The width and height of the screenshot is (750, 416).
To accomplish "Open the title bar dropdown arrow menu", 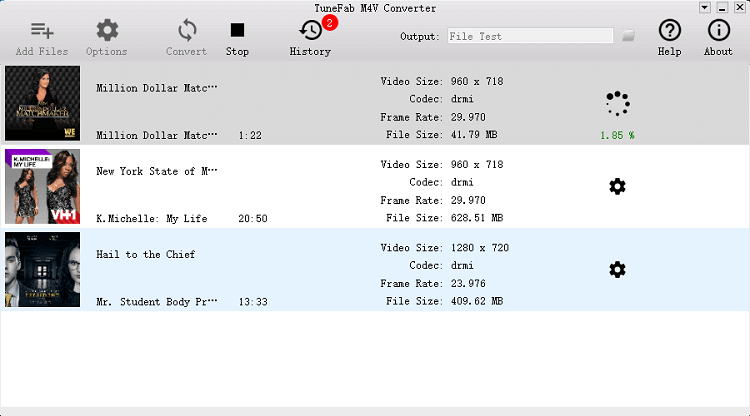I will pyautogui.click(x=705, y=8).
